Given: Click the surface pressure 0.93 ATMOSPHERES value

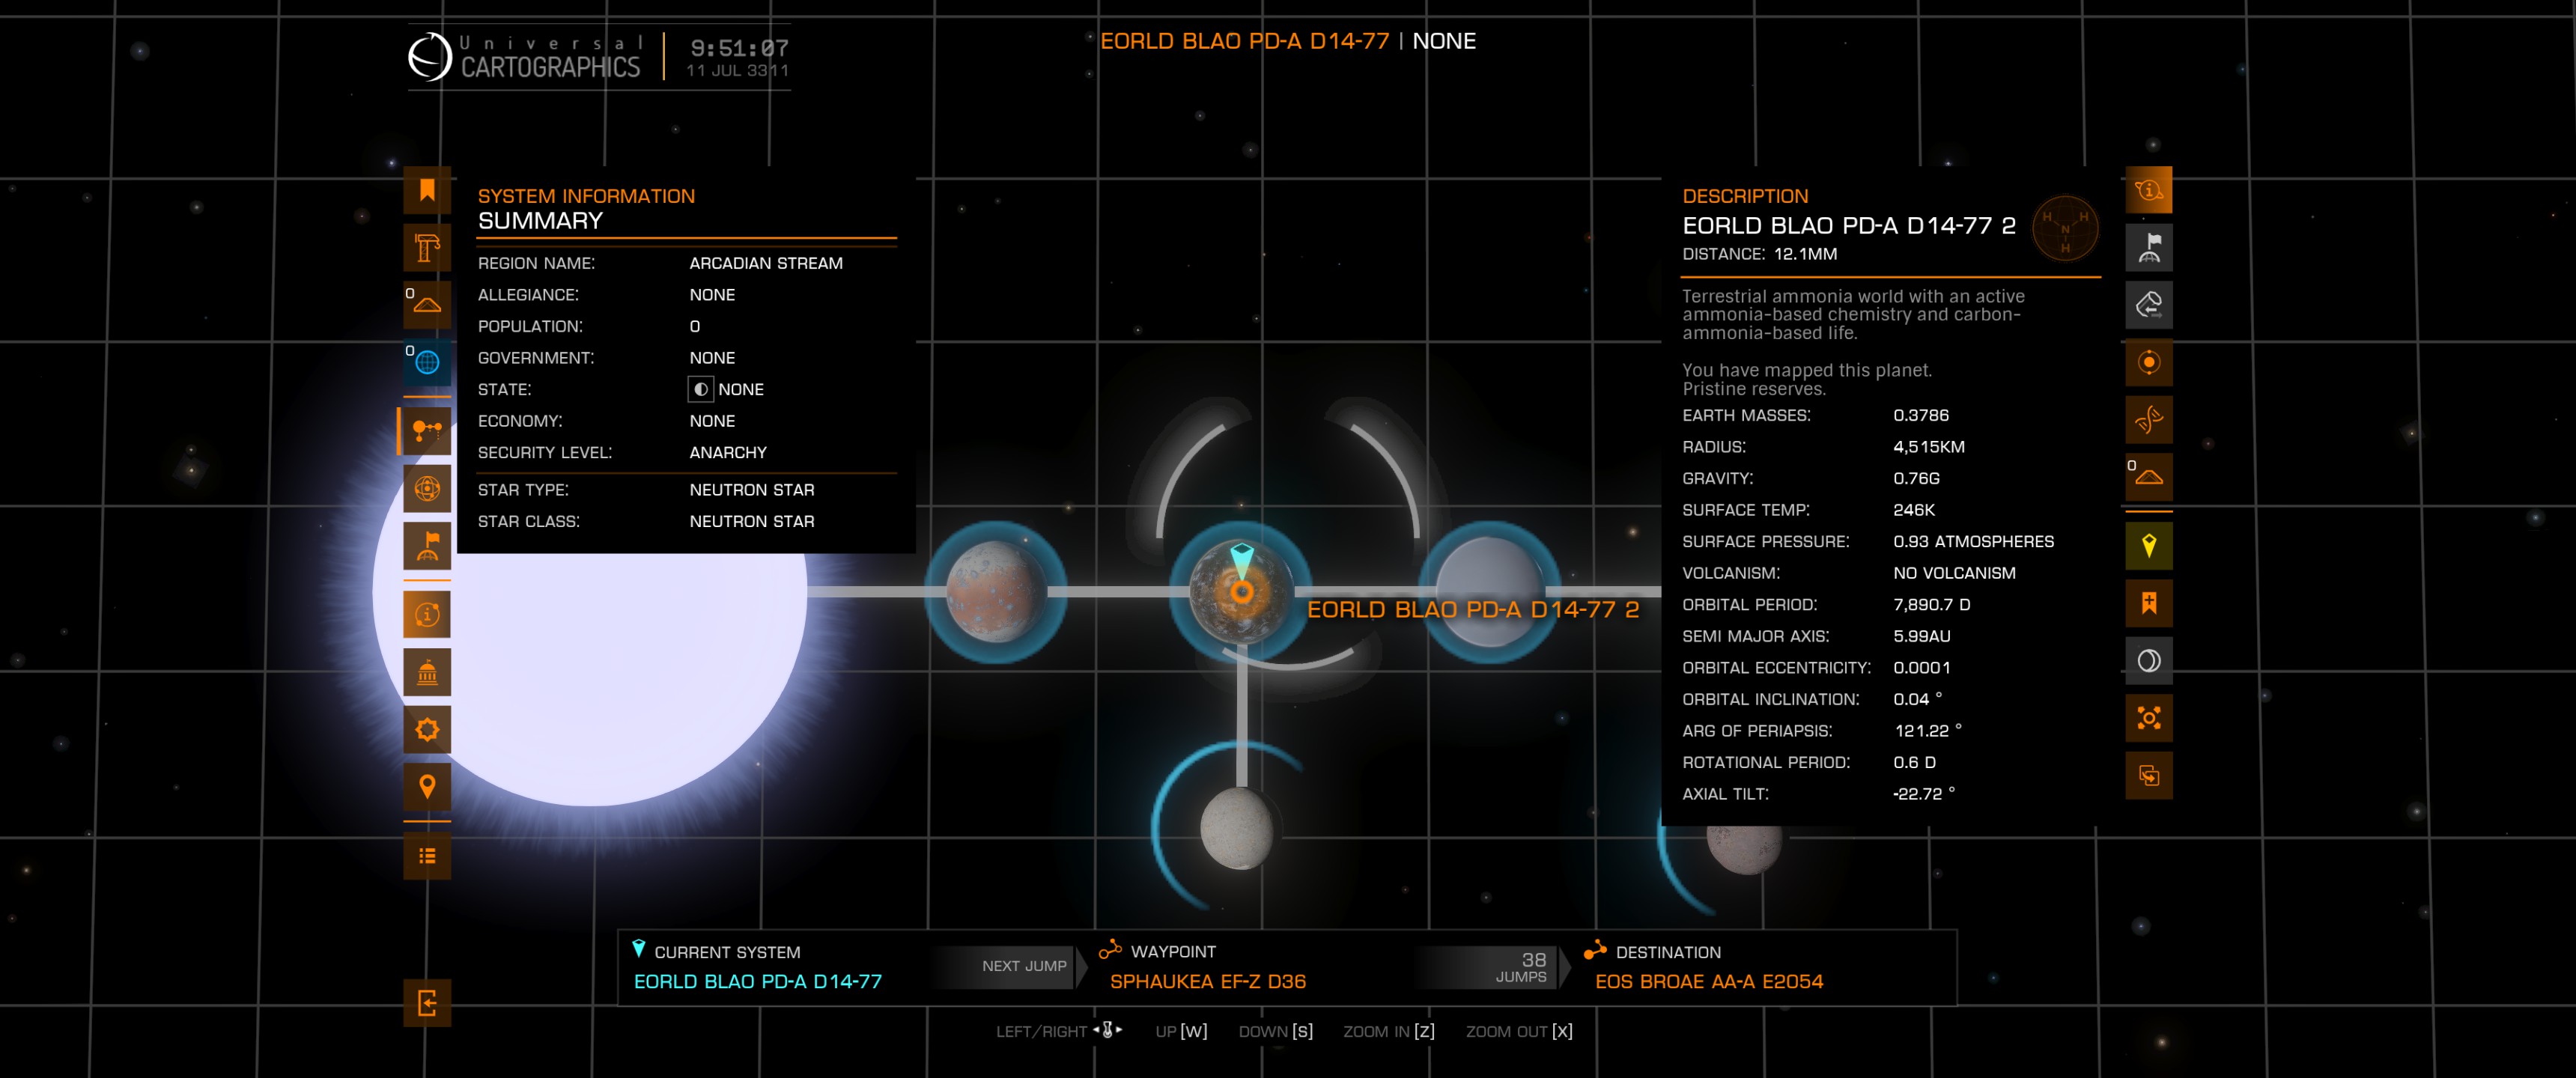Looking at the screenshot, I should coord(1973,541).
